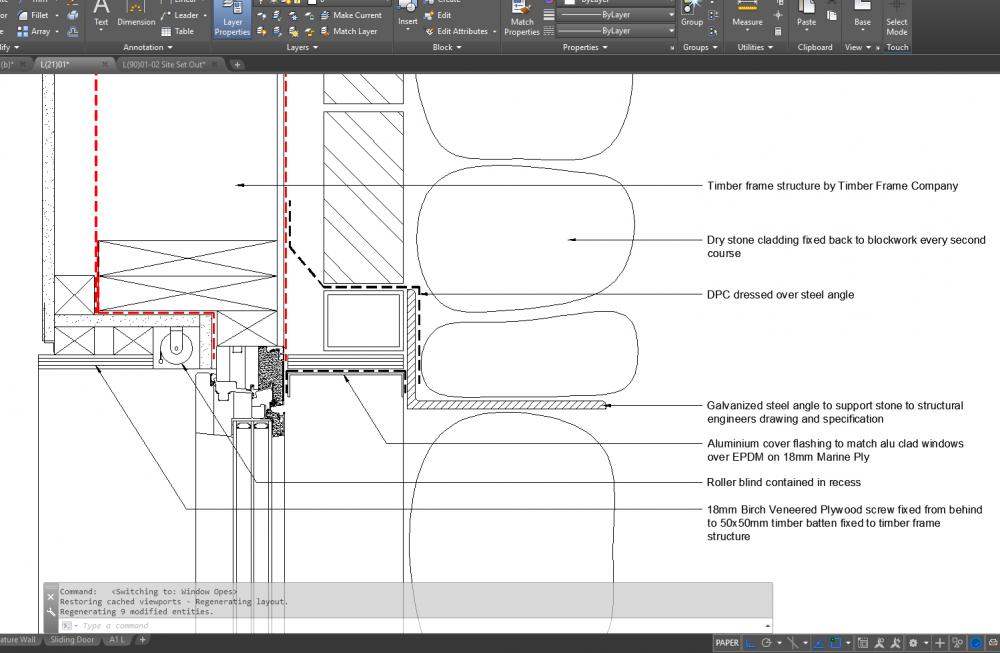
Task: Click Annotation Monitor plus icon
Action: pos(939,643)
